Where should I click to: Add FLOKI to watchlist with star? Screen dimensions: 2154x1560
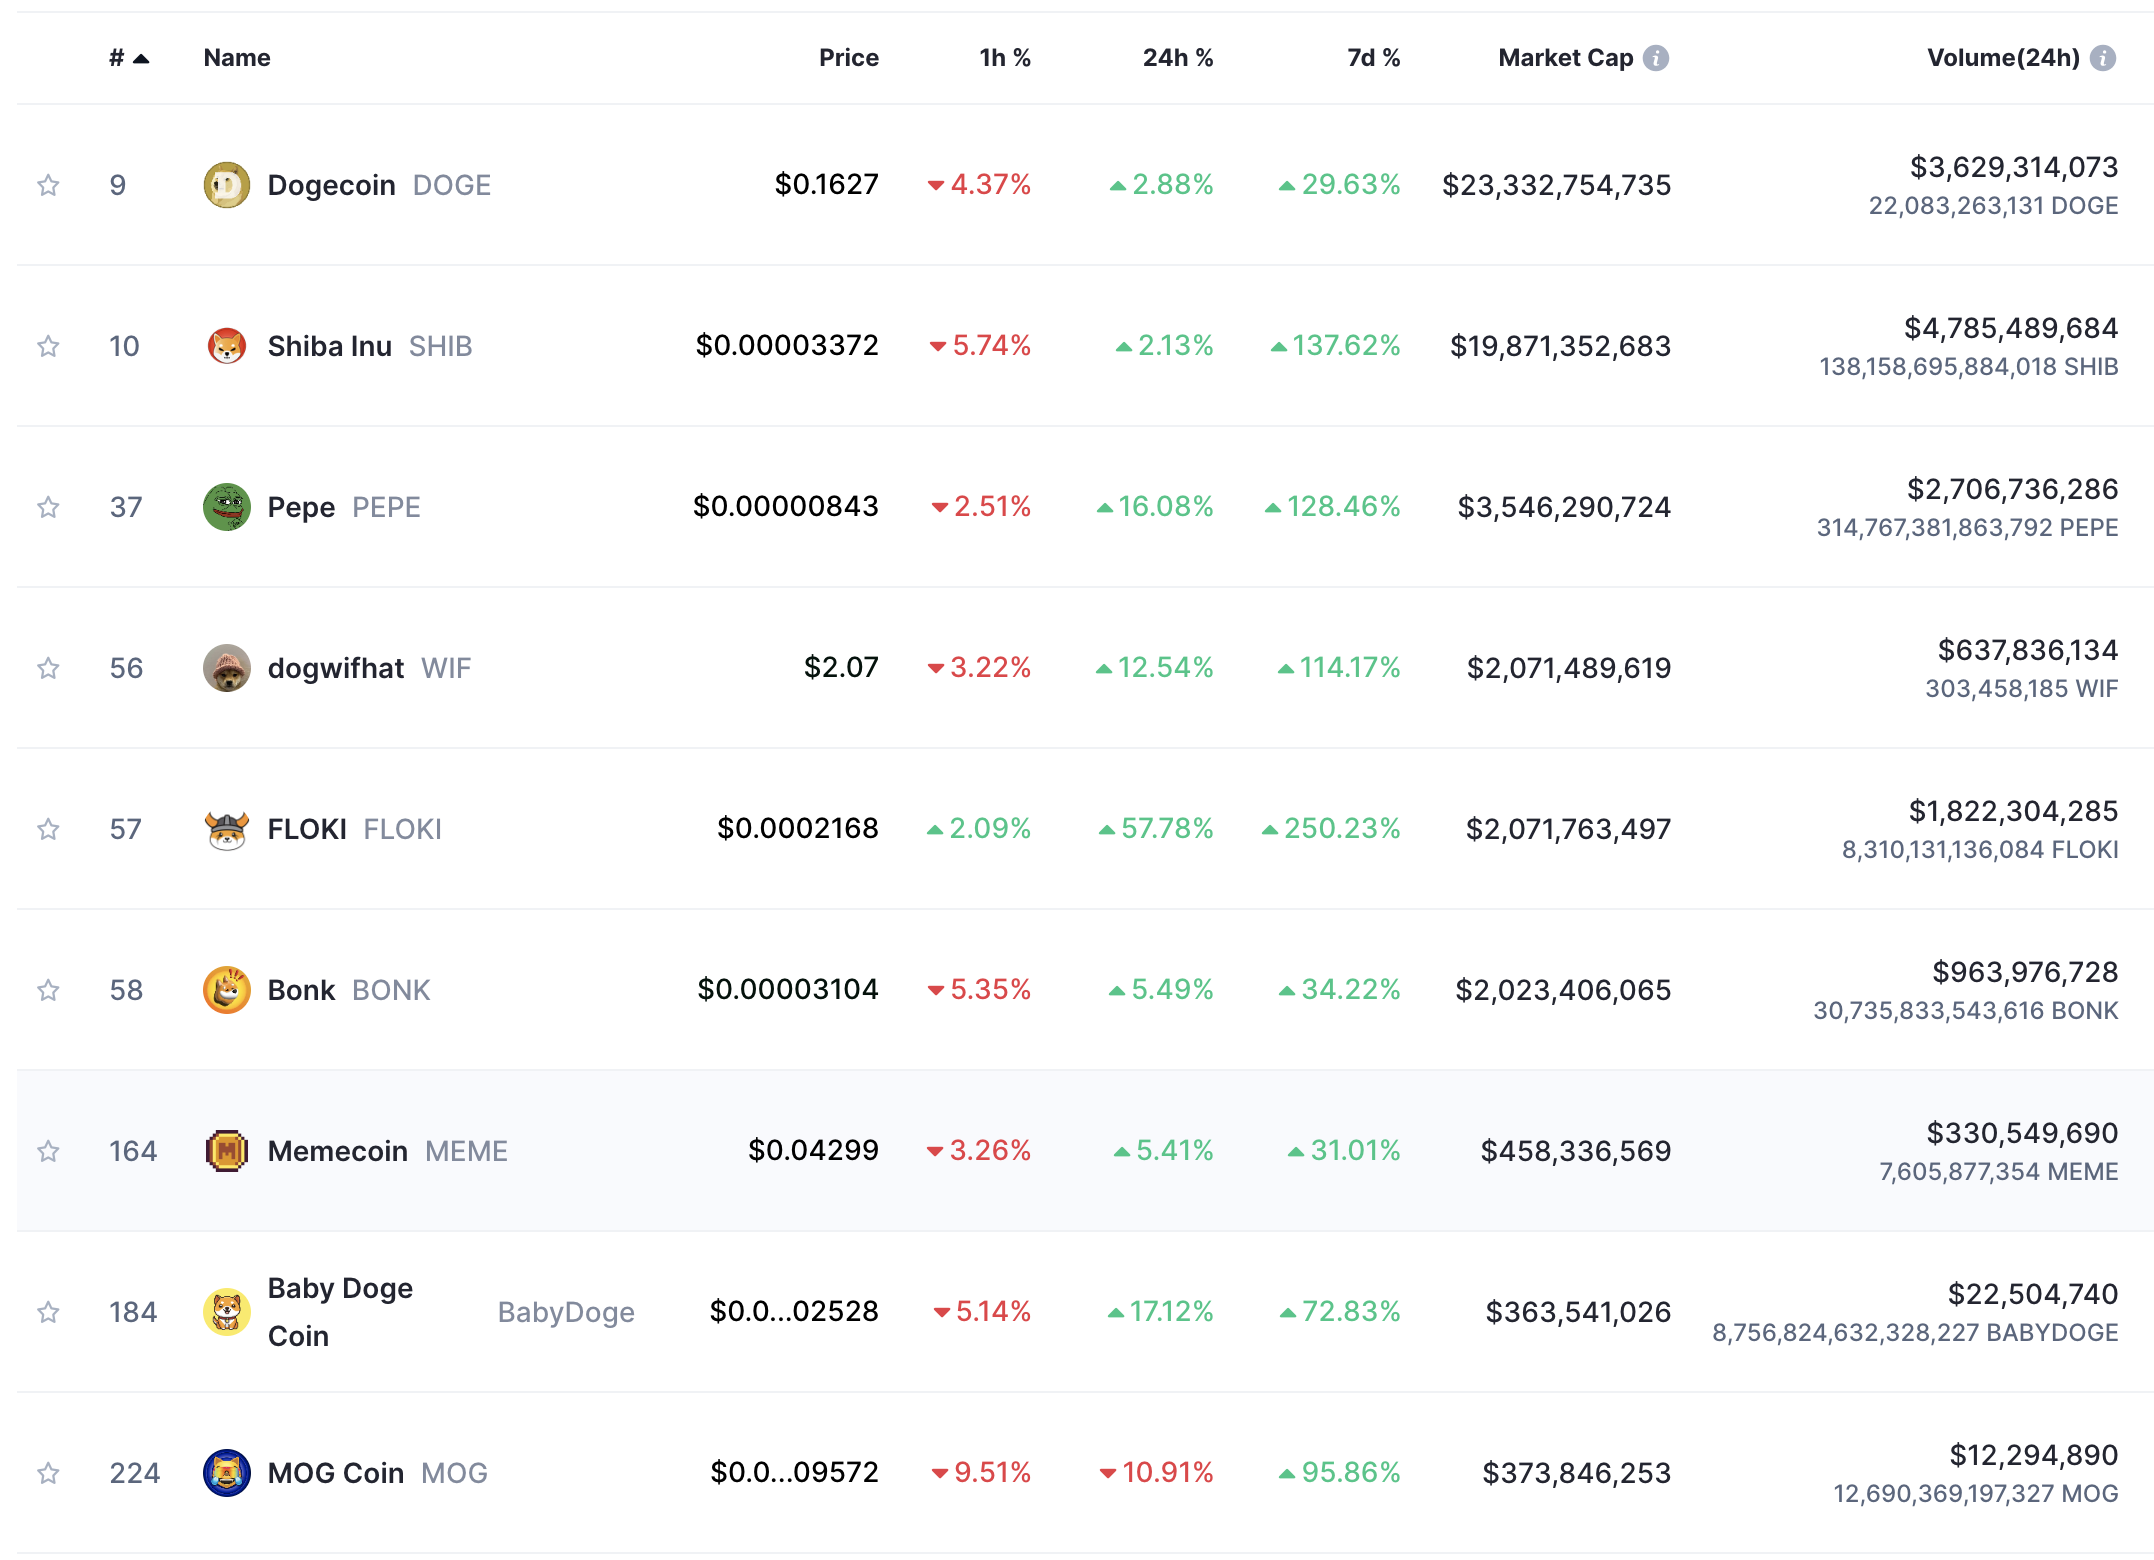pyautogui.click(x=48, y=829)
